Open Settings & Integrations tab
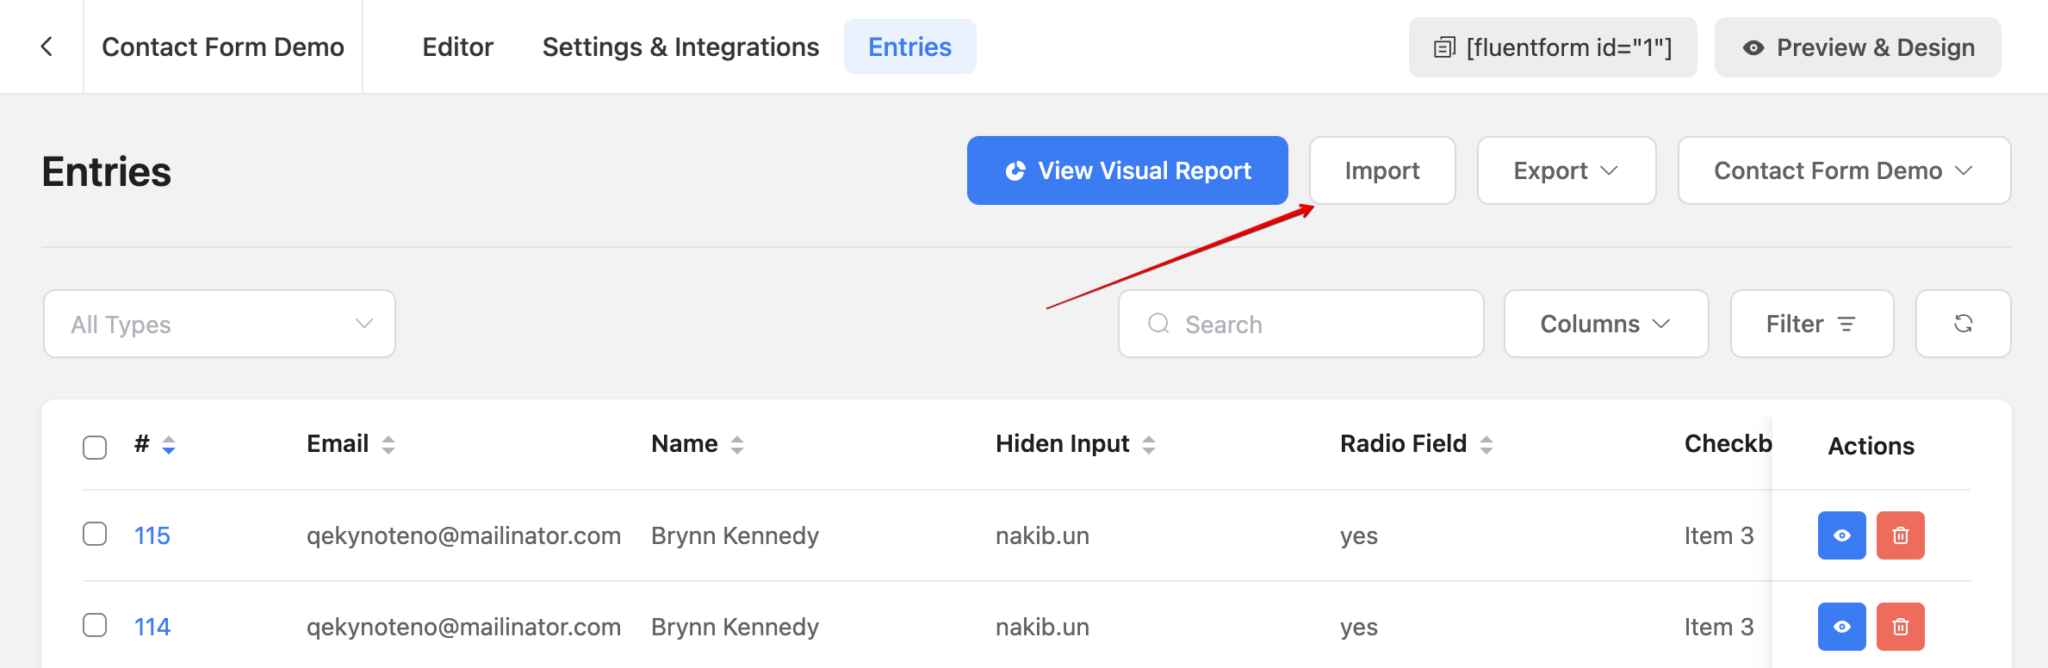Screen dimensions: 2048x668 pos(681,47)
